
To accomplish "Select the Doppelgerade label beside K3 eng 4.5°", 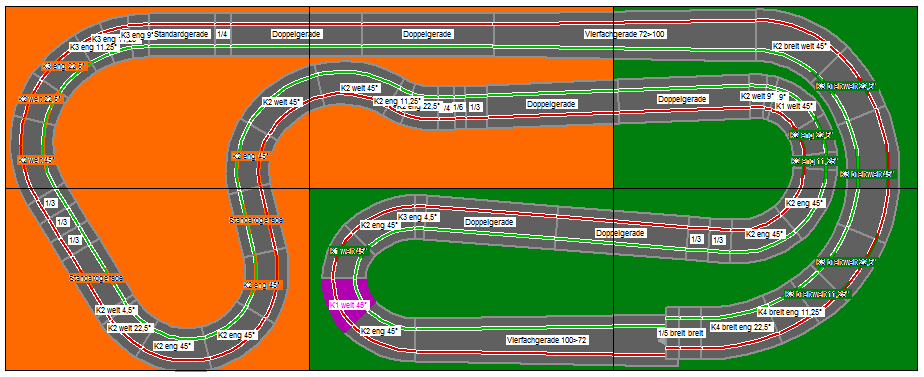I will (x=490, y=222).
